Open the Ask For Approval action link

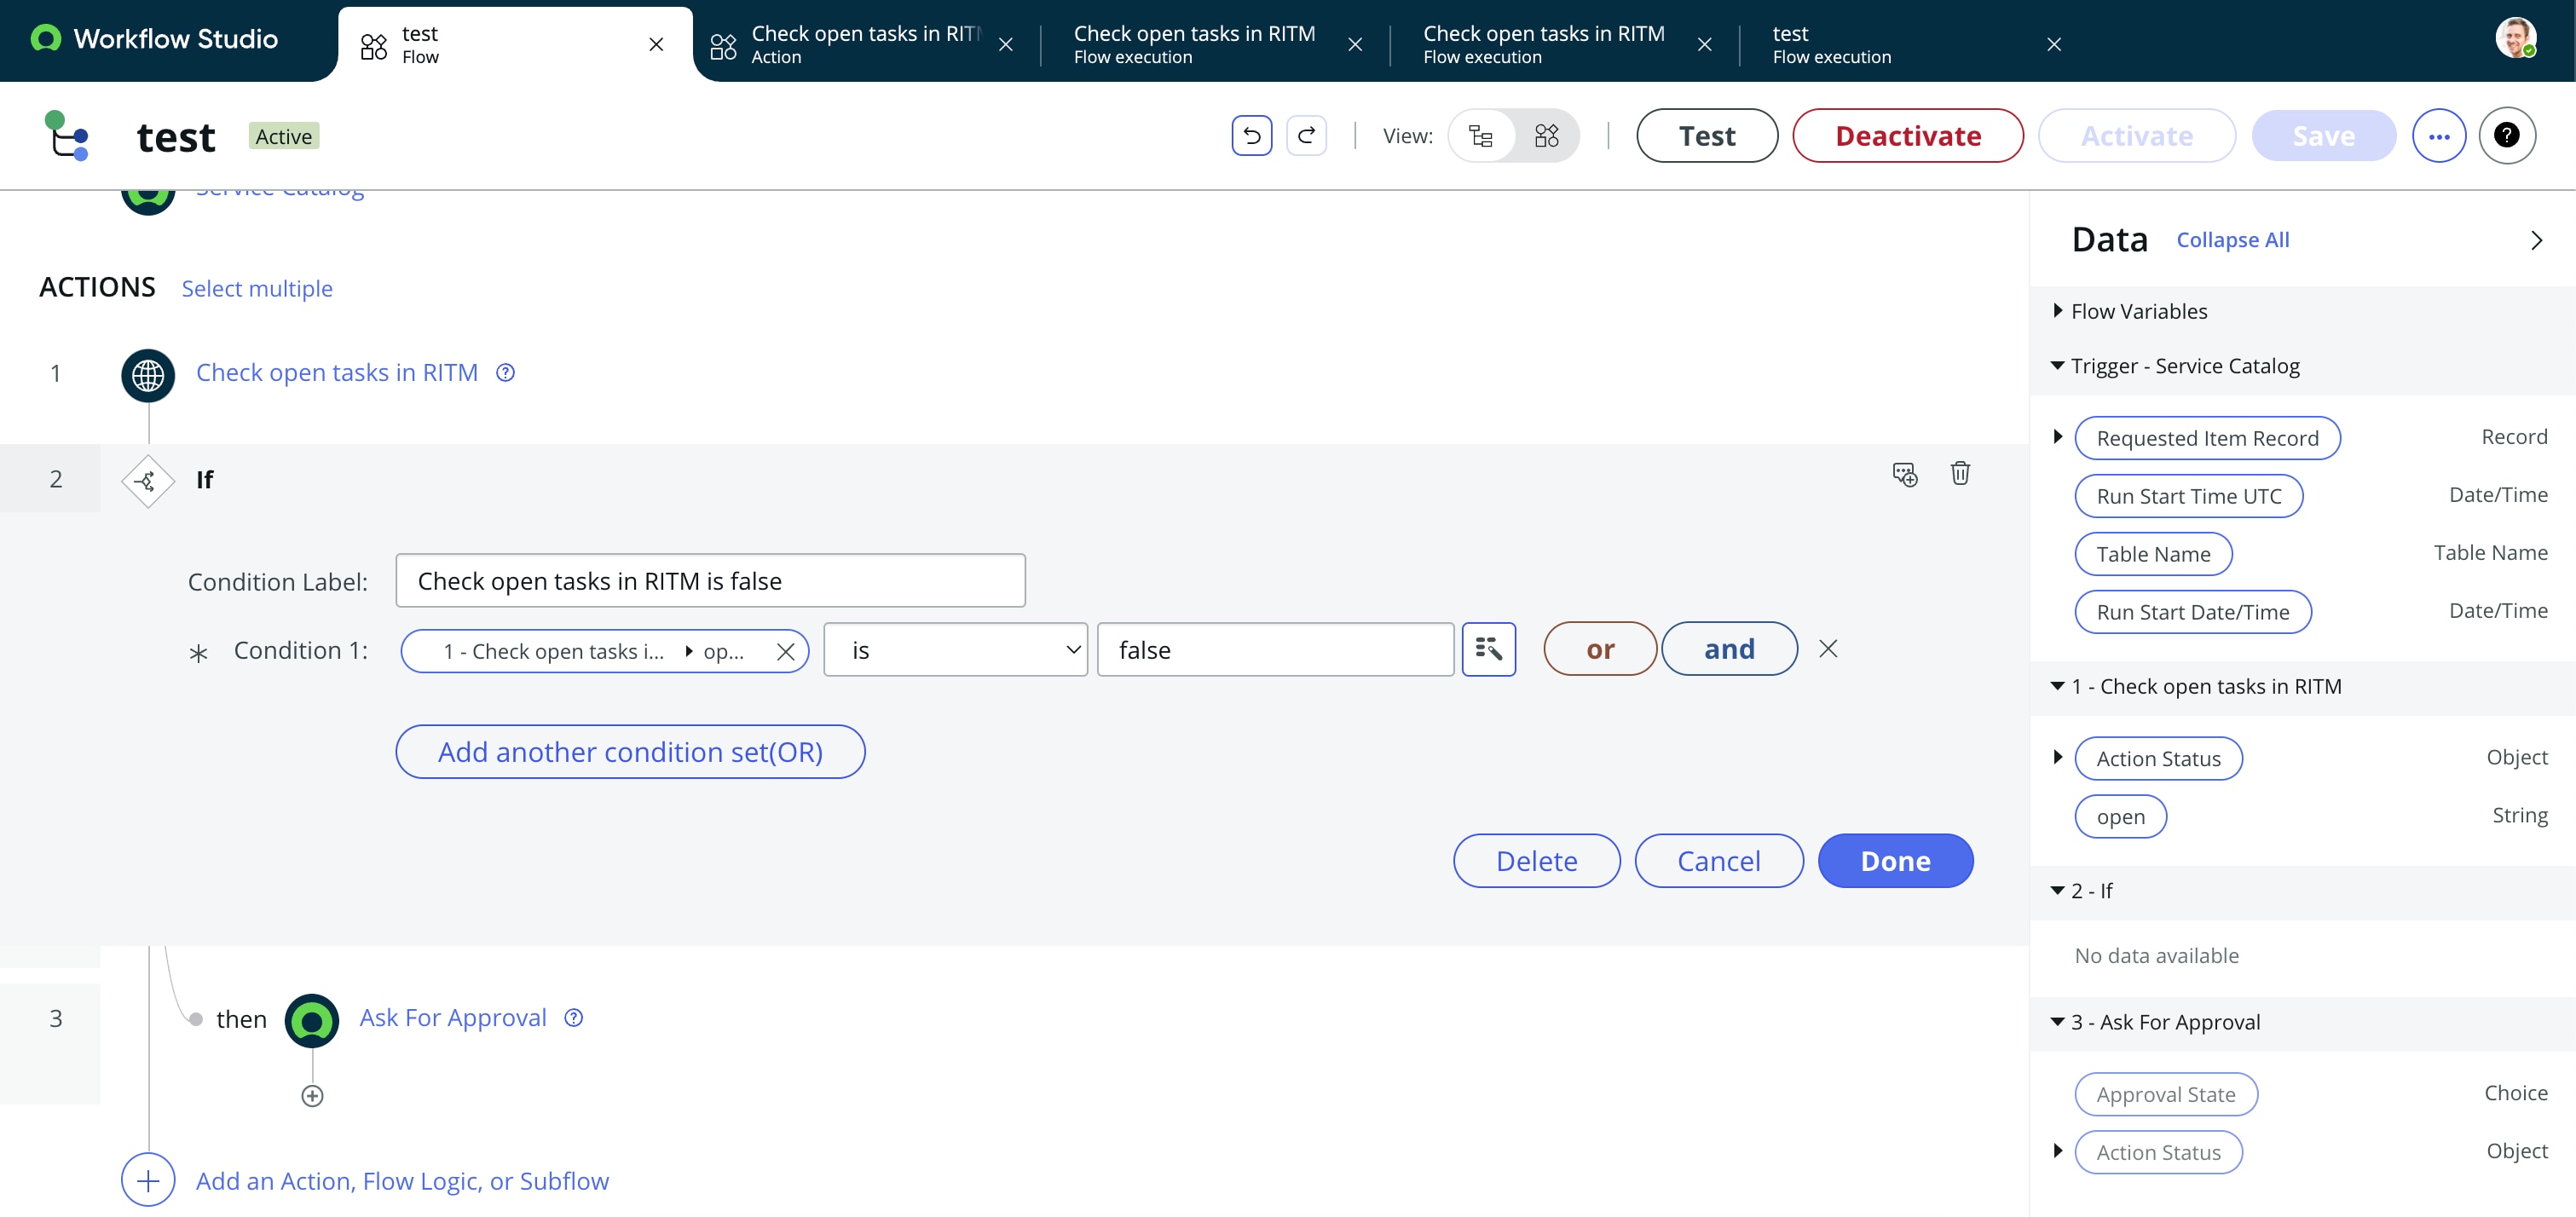click(453, 1017)
